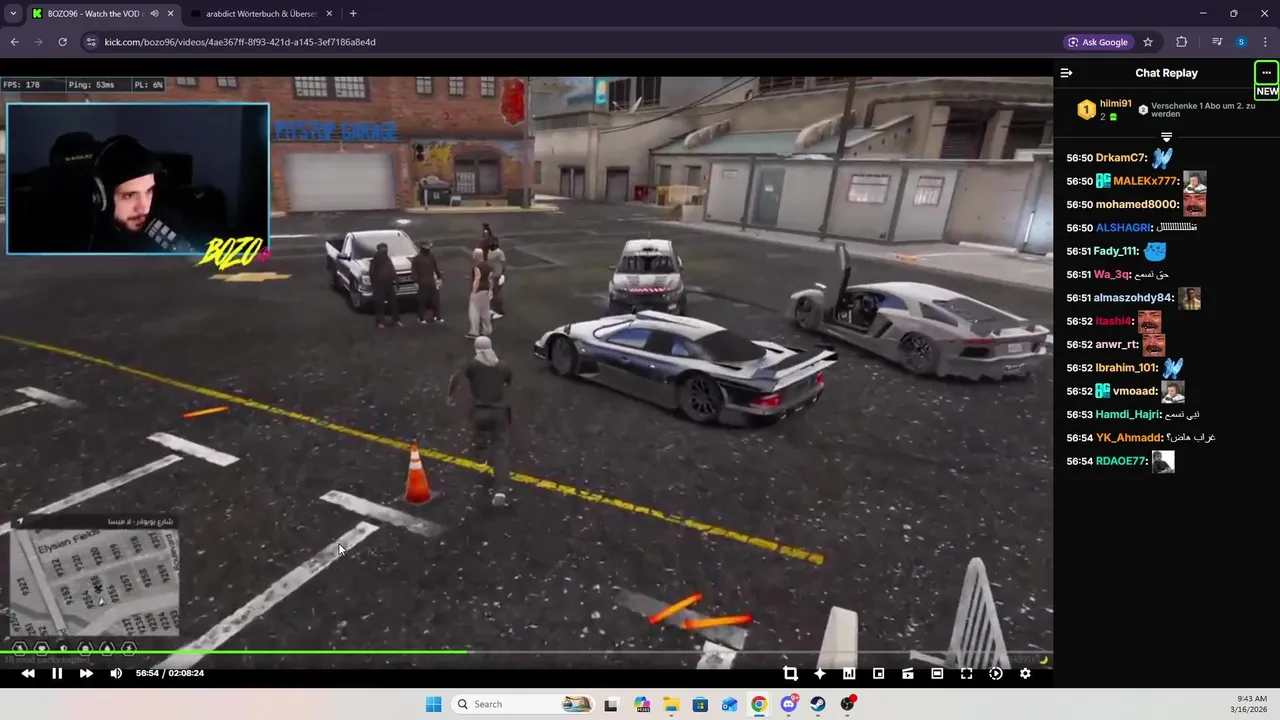Bookmark this page with the star

tap(1148, 42)
